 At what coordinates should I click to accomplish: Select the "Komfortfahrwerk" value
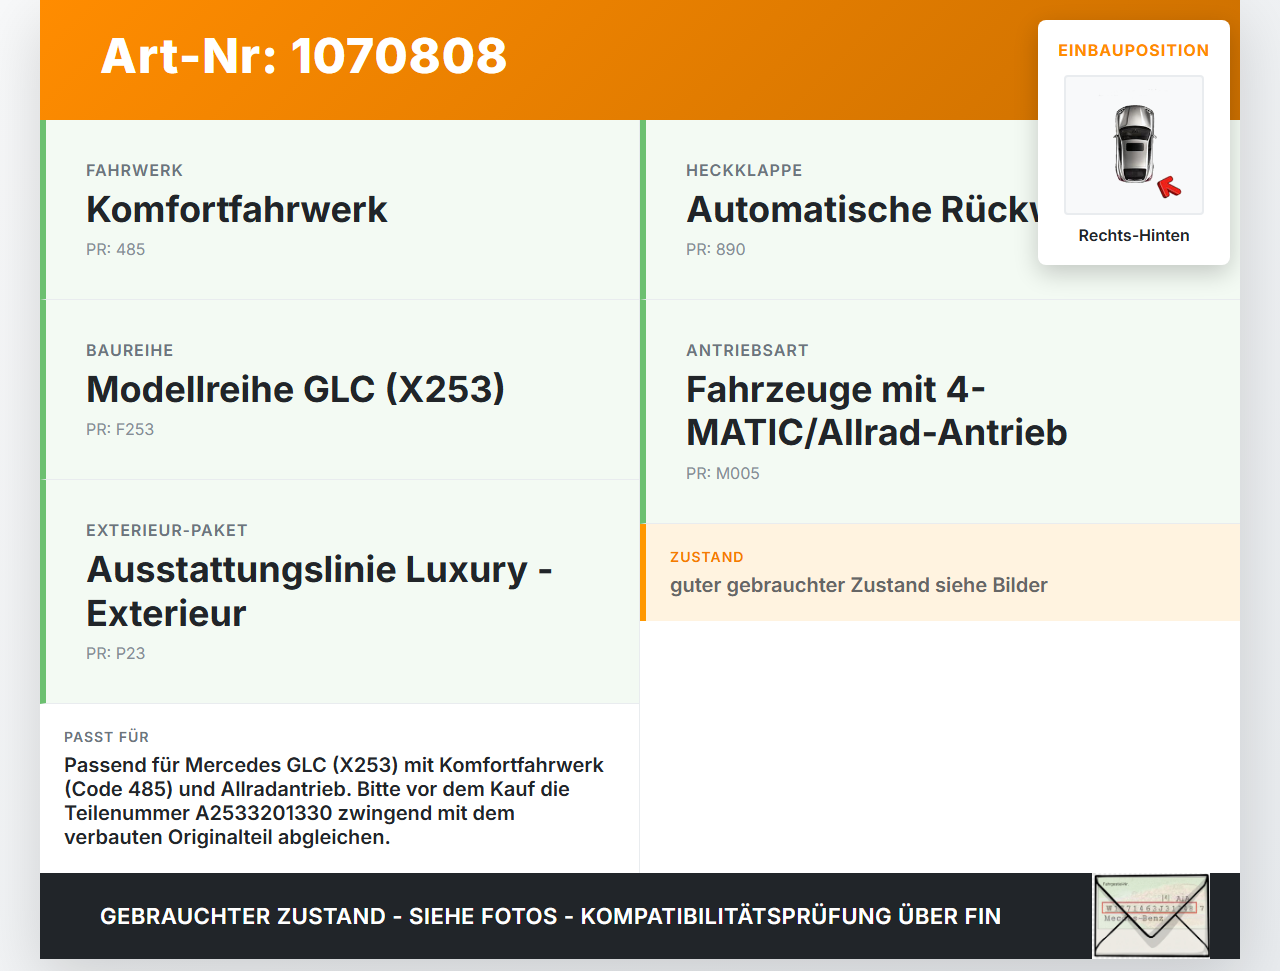(x=237, y=209)
